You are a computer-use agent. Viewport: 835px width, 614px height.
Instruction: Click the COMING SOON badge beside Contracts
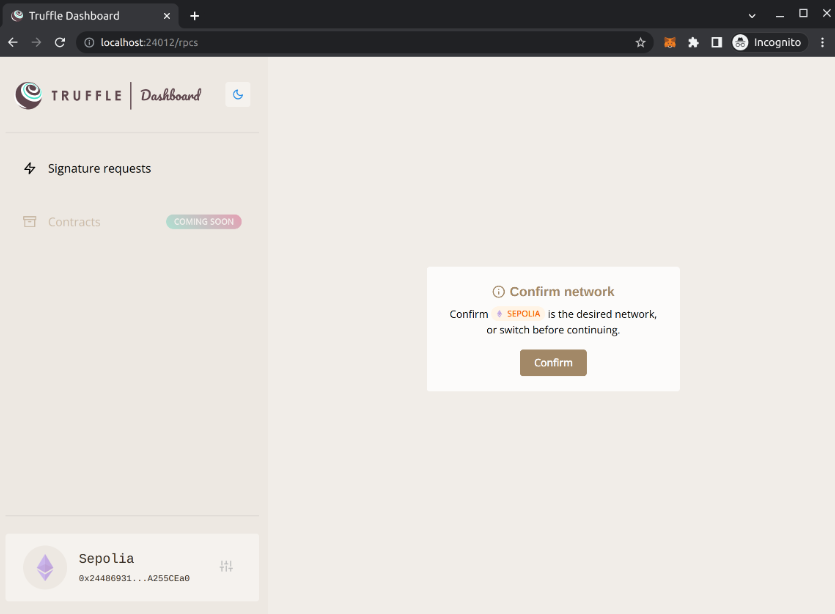pos(203,221)
